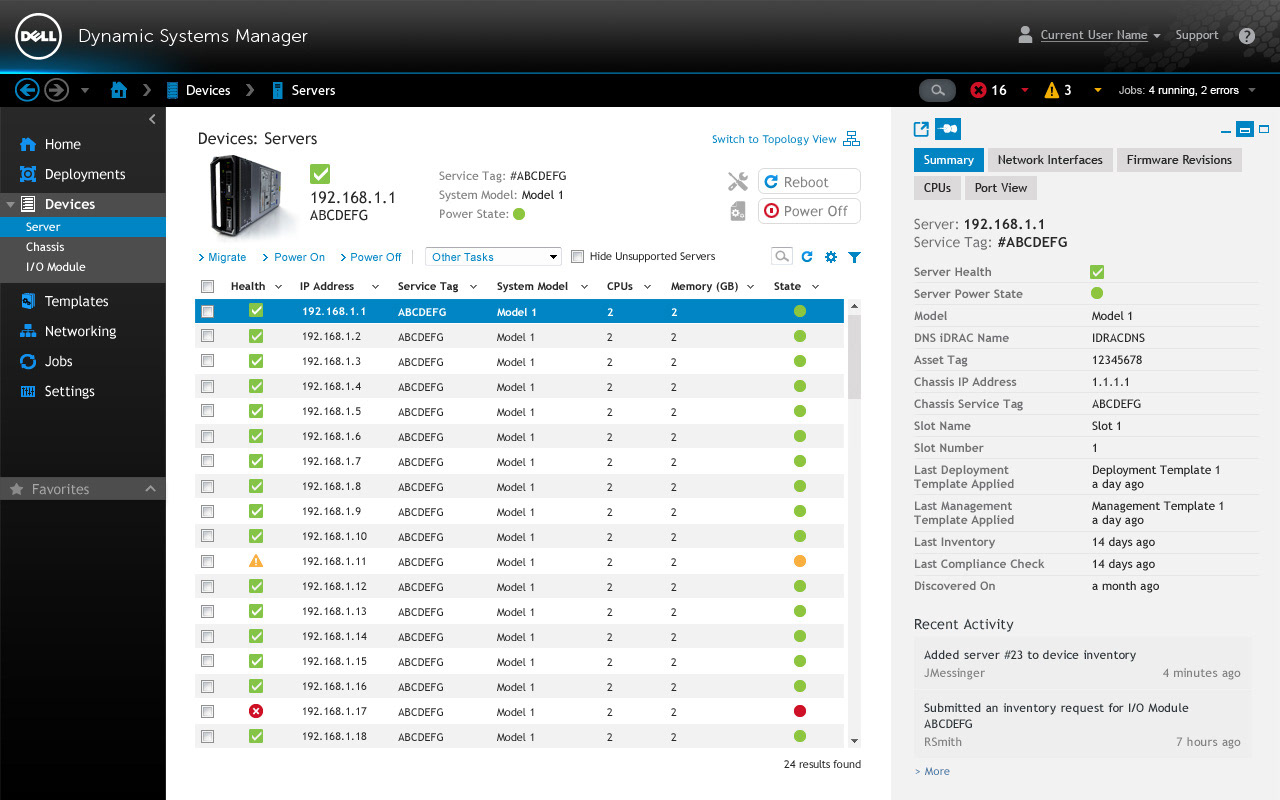
Task: Toggle the select-all checkbox in table header
Action: coord(207,287)
